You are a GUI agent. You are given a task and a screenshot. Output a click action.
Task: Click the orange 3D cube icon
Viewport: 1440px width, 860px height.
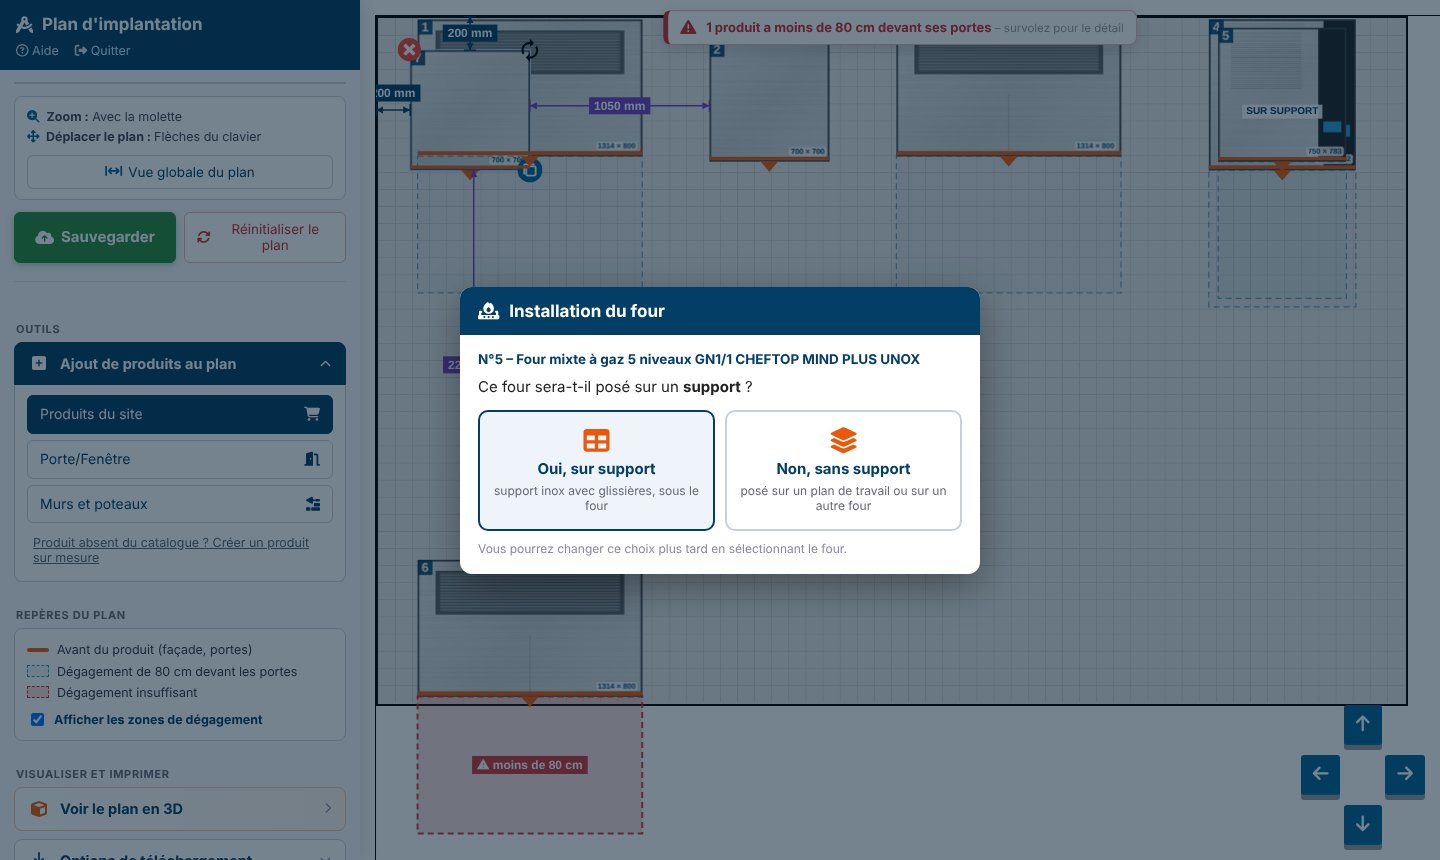(x=39, y=809)
